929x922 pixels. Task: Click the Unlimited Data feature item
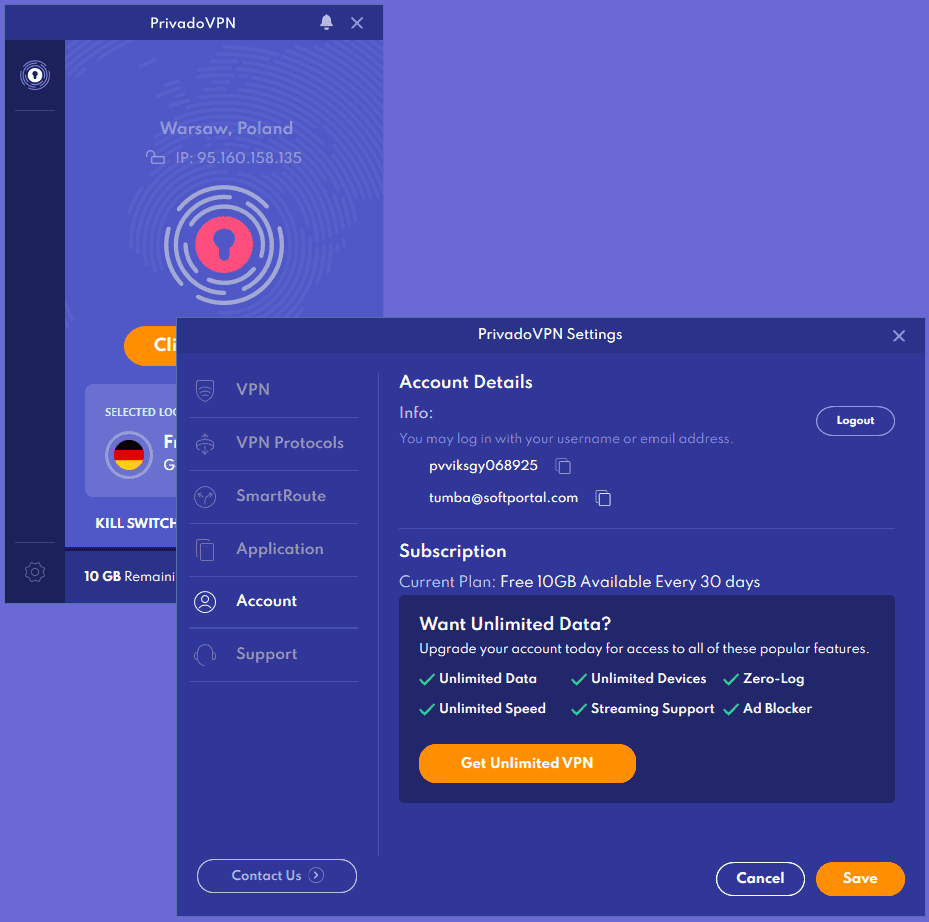478,679
